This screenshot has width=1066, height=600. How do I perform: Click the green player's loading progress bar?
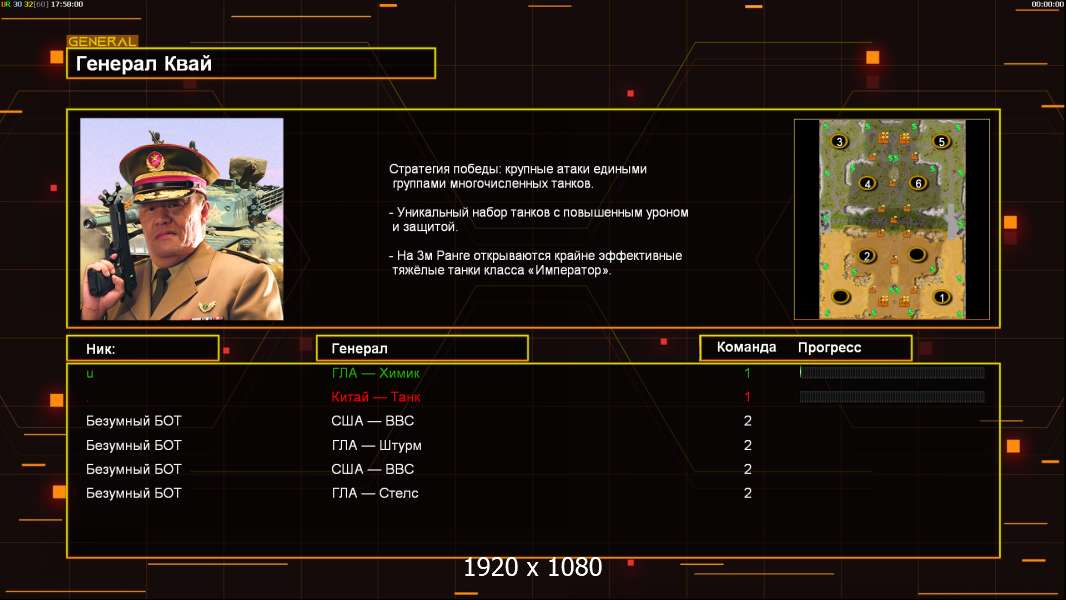tap(892, 372)
